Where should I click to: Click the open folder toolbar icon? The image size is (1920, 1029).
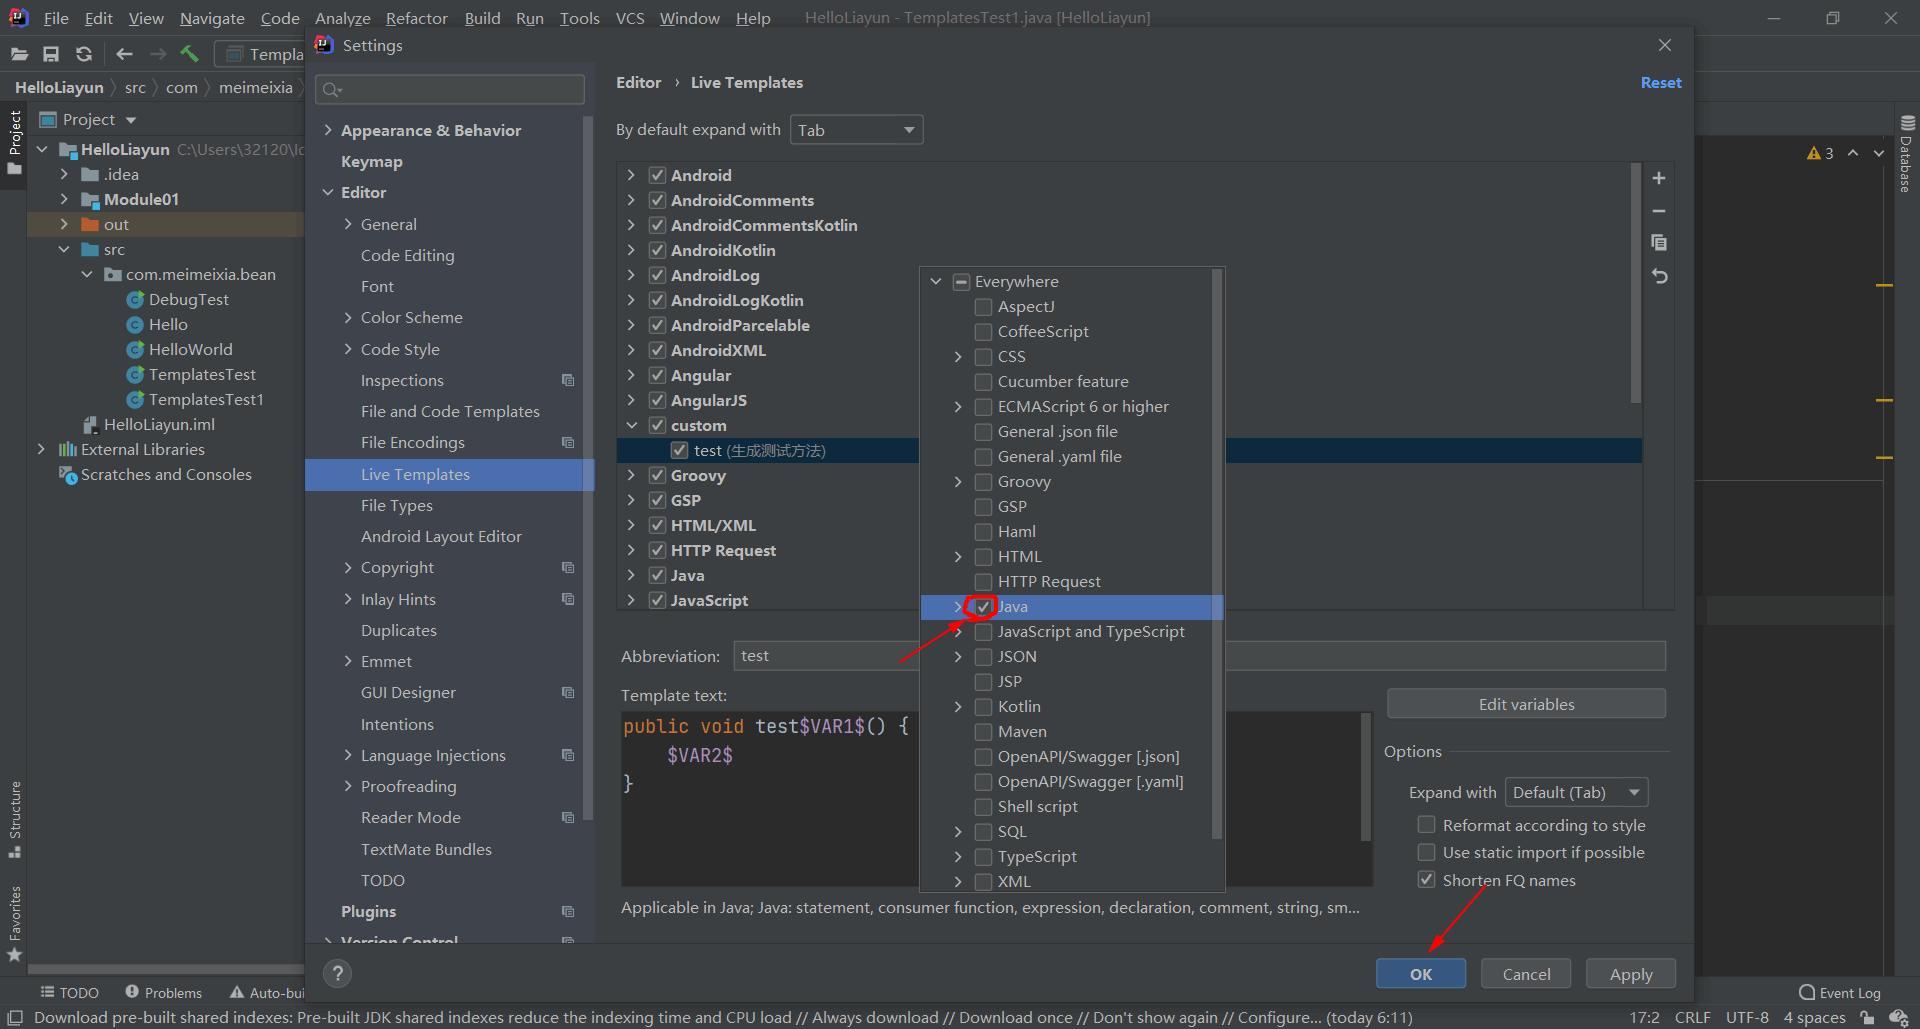coord(19,54)
